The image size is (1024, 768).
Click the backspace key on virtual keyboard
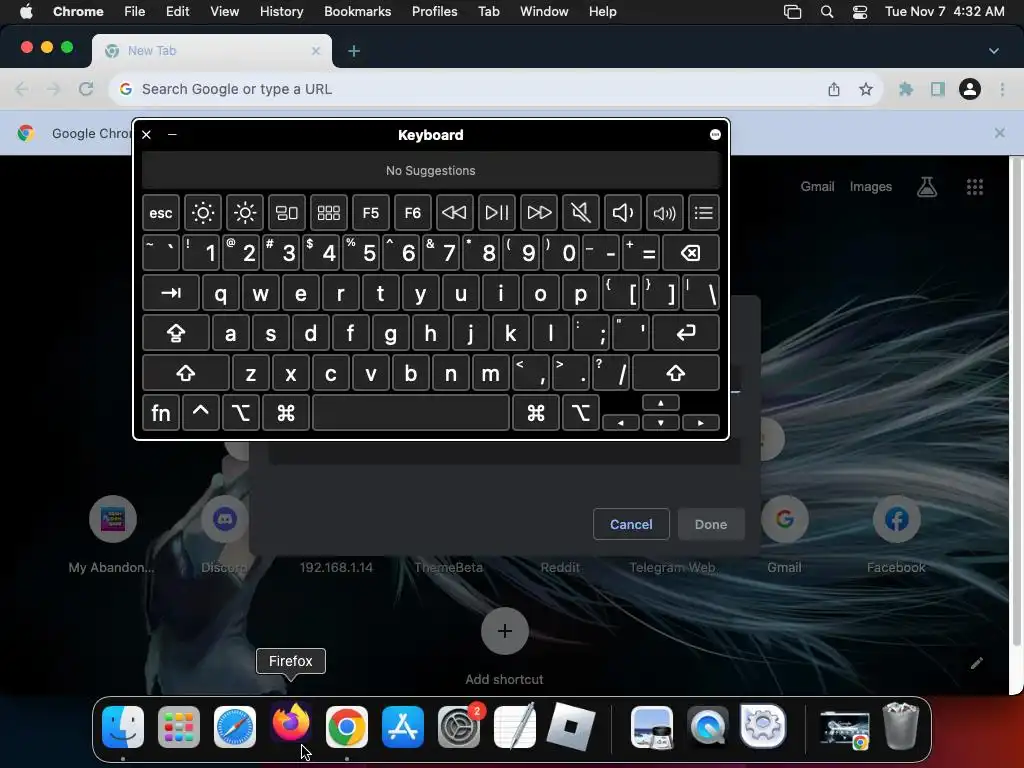691,253
